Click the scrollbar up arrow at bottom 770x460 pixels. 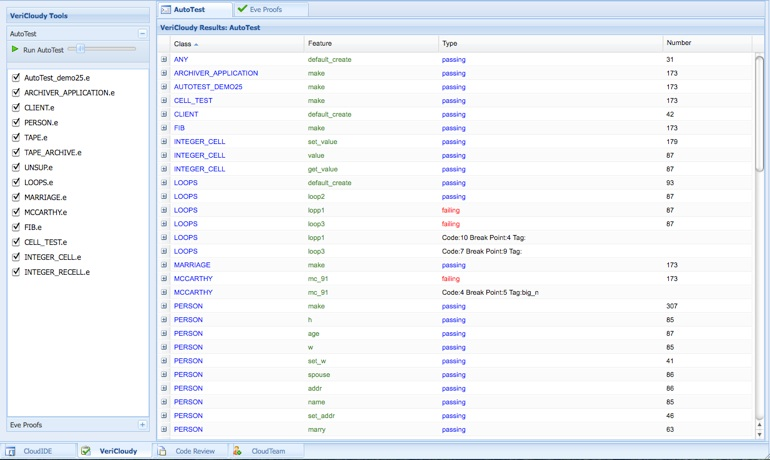760,425
